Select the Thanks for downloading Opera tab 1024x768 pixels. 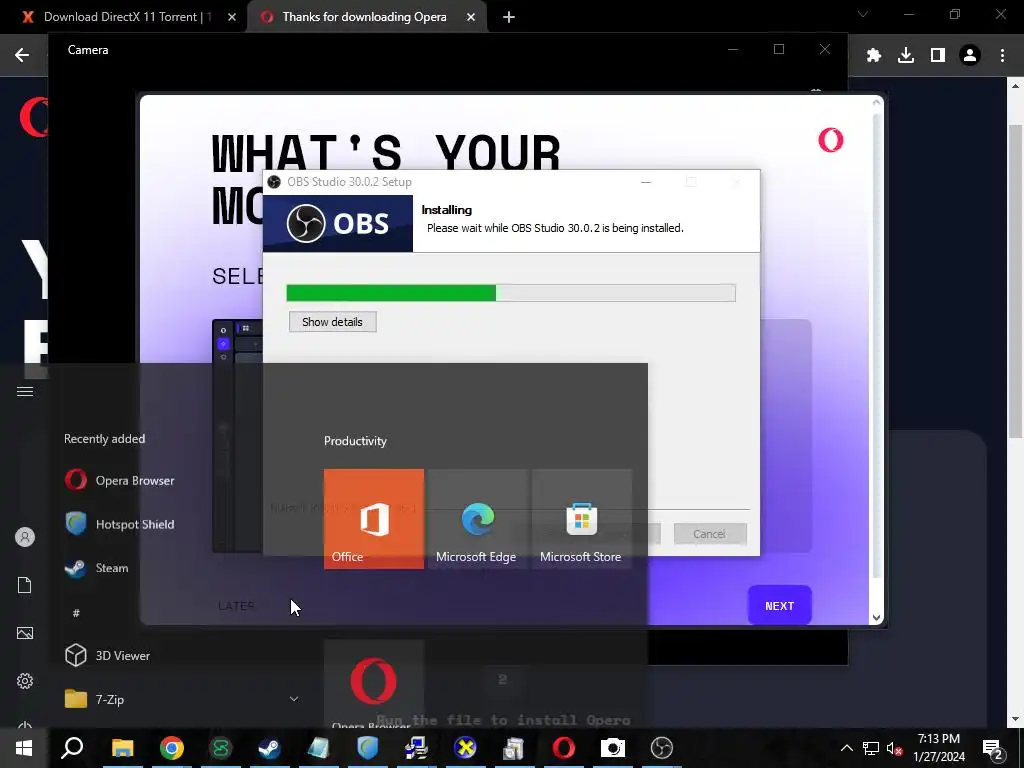tap(364, 17)
